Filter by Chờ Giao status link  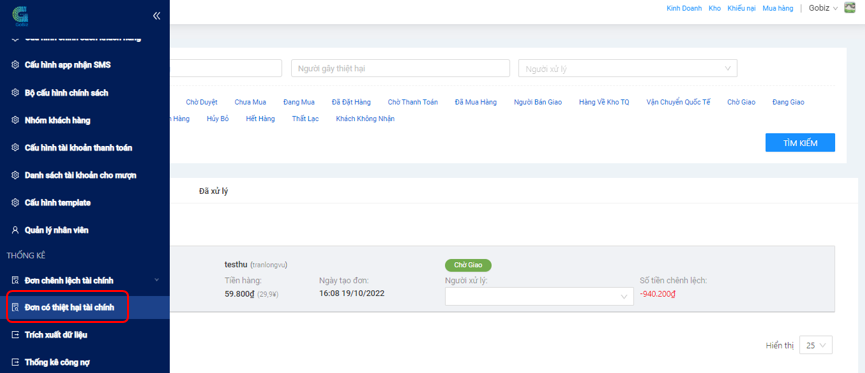coord(741,102)
